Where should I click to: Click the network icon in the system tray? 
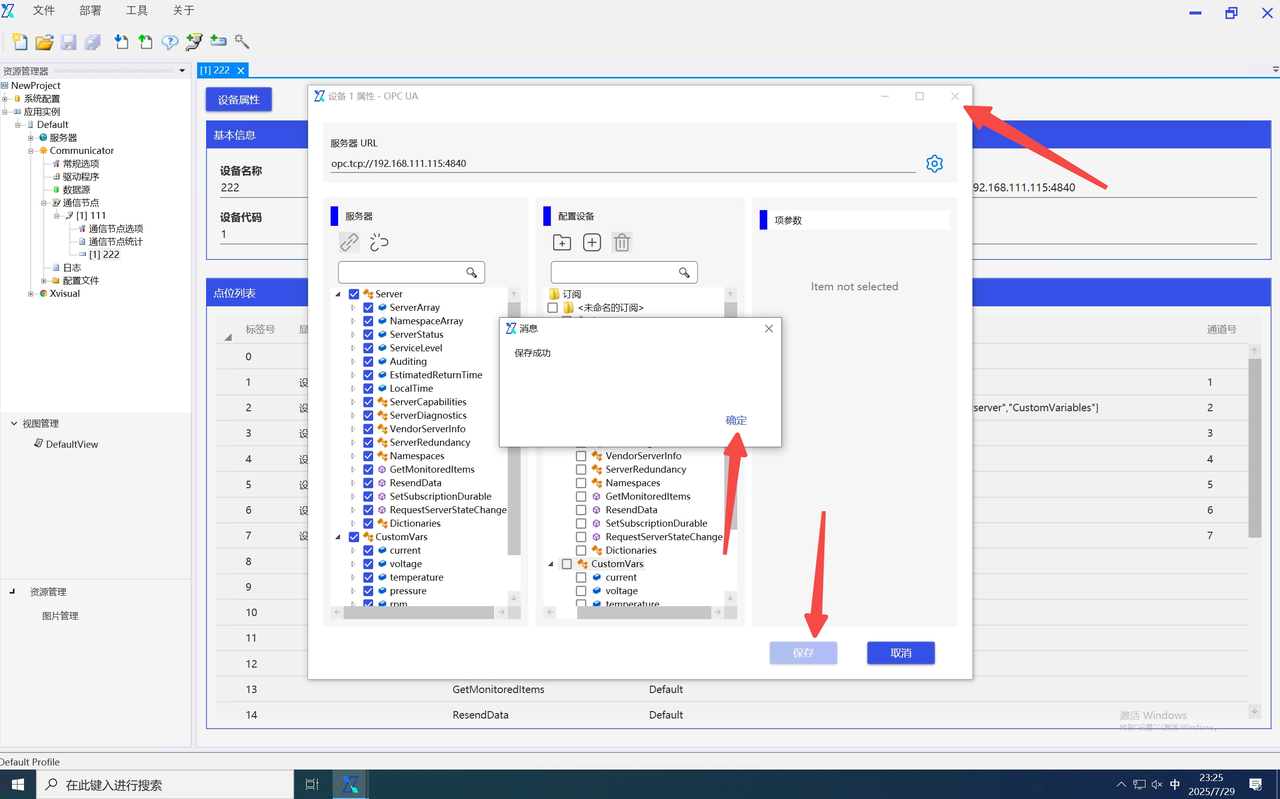pos(1138,785)
